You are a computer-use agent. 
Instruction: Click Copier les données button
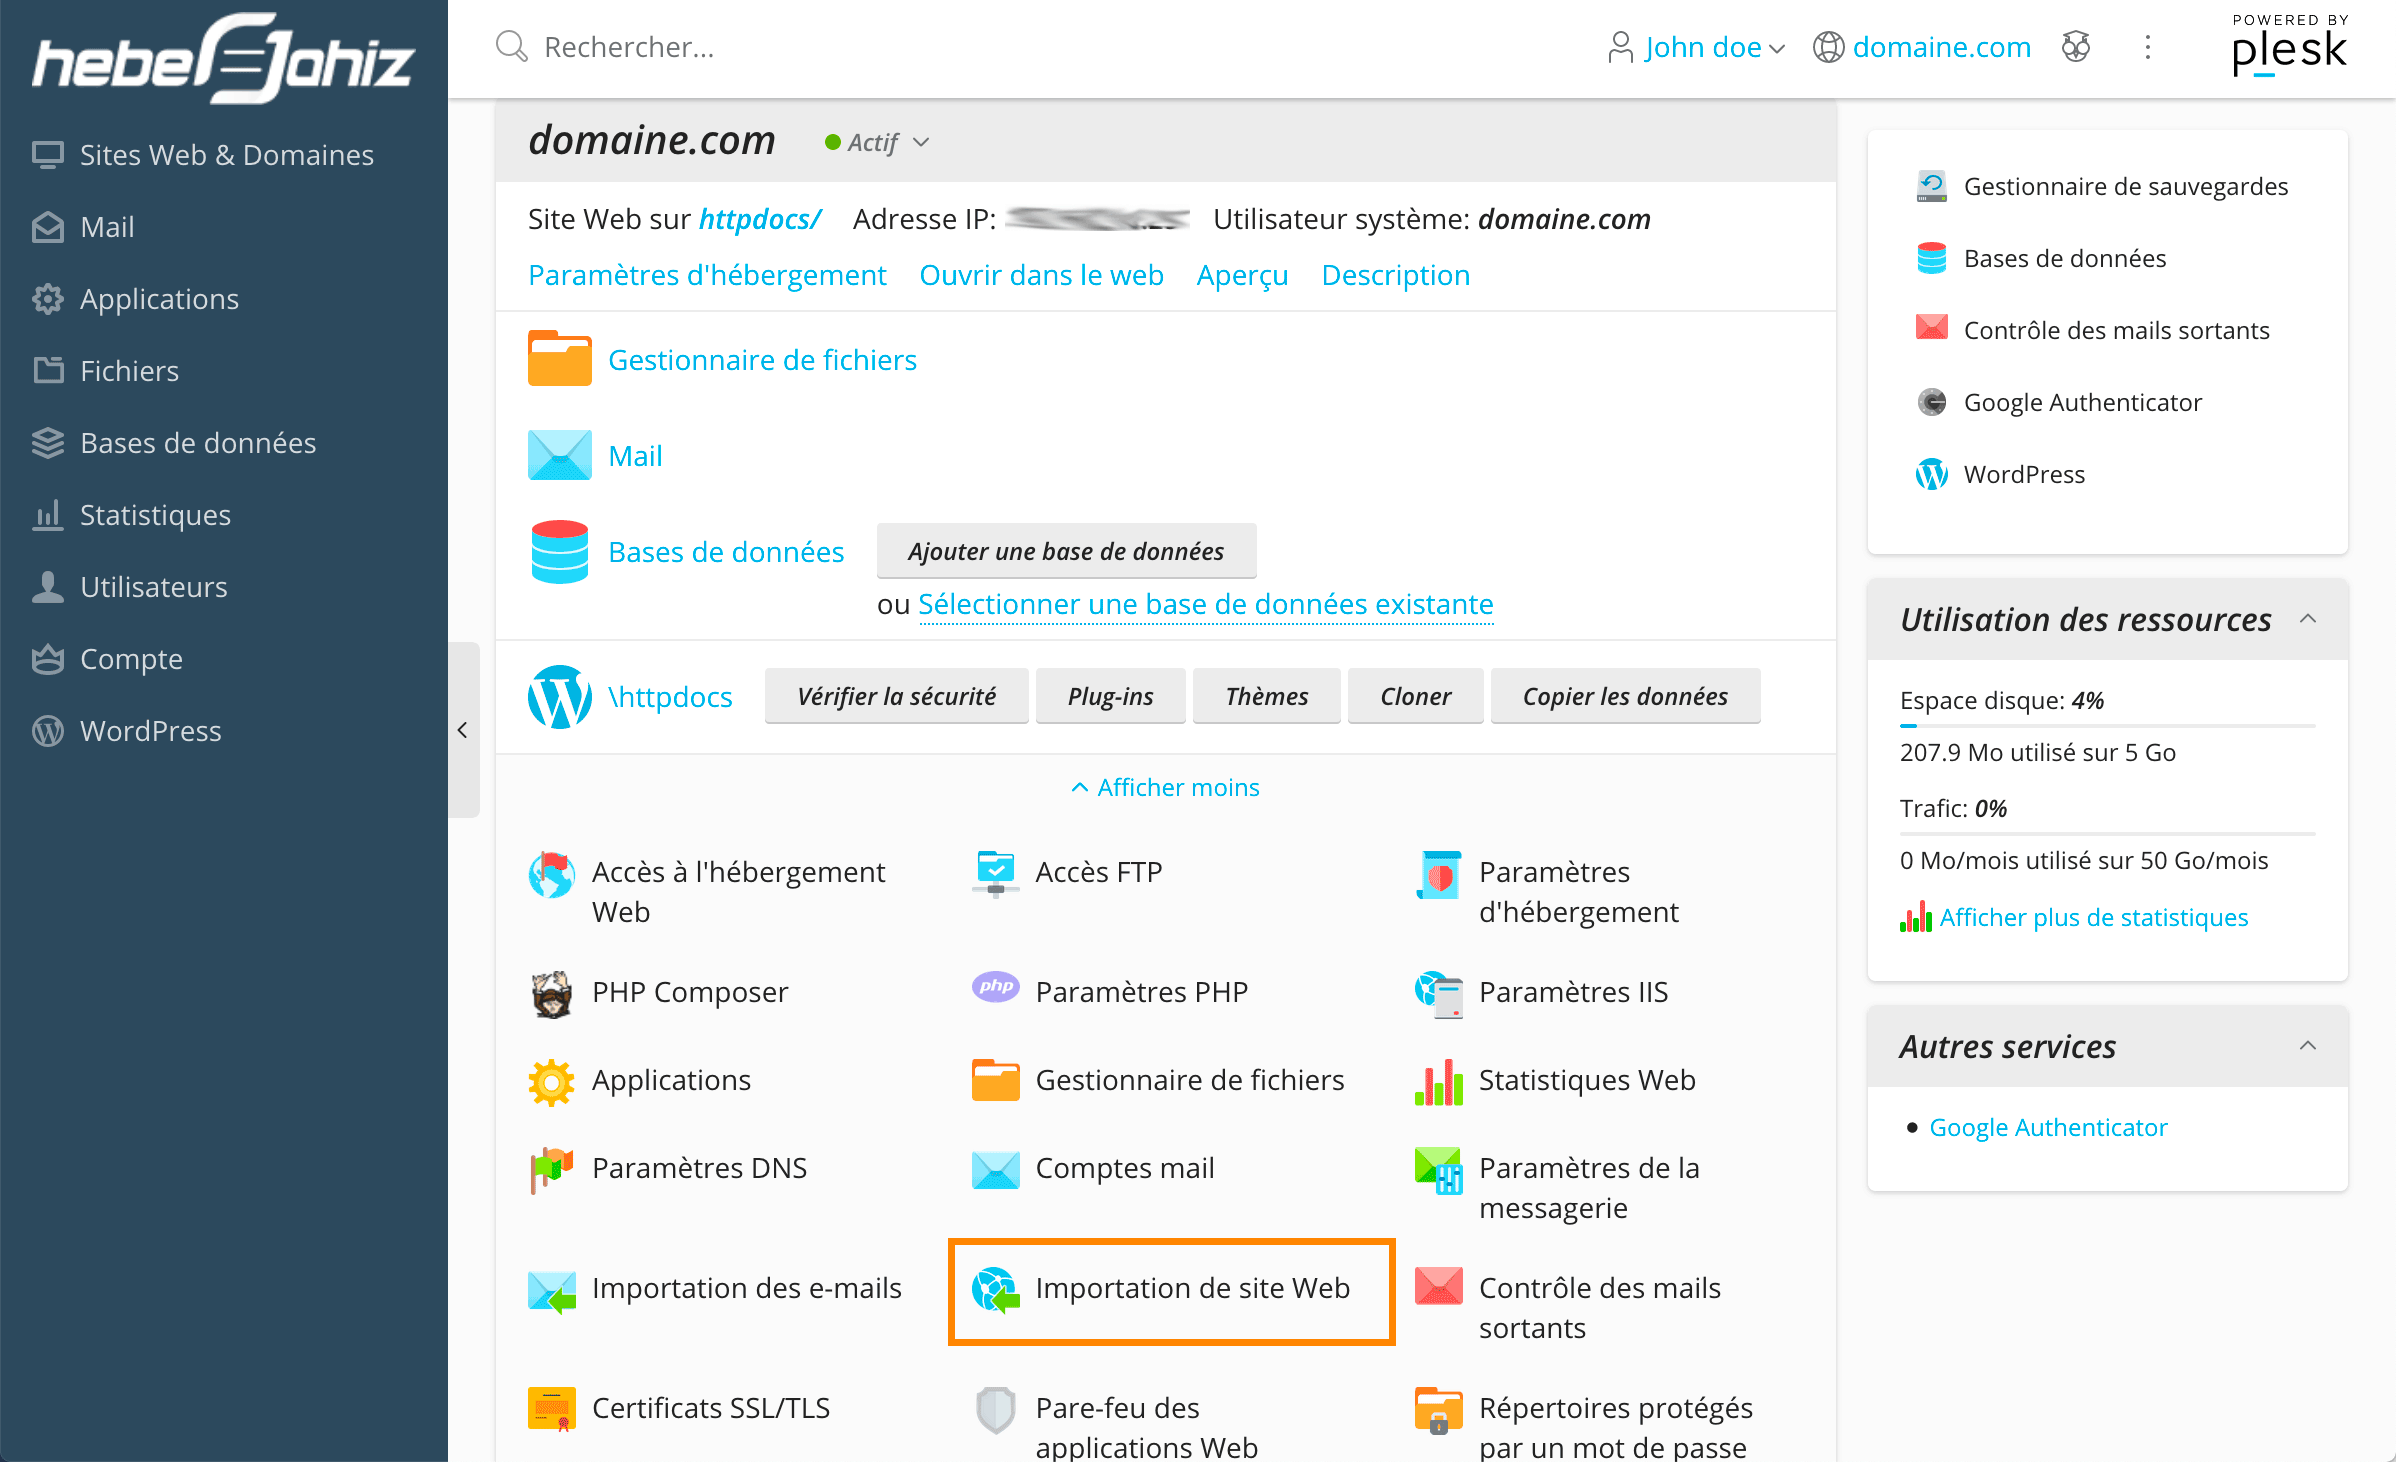pos(1625,695)
